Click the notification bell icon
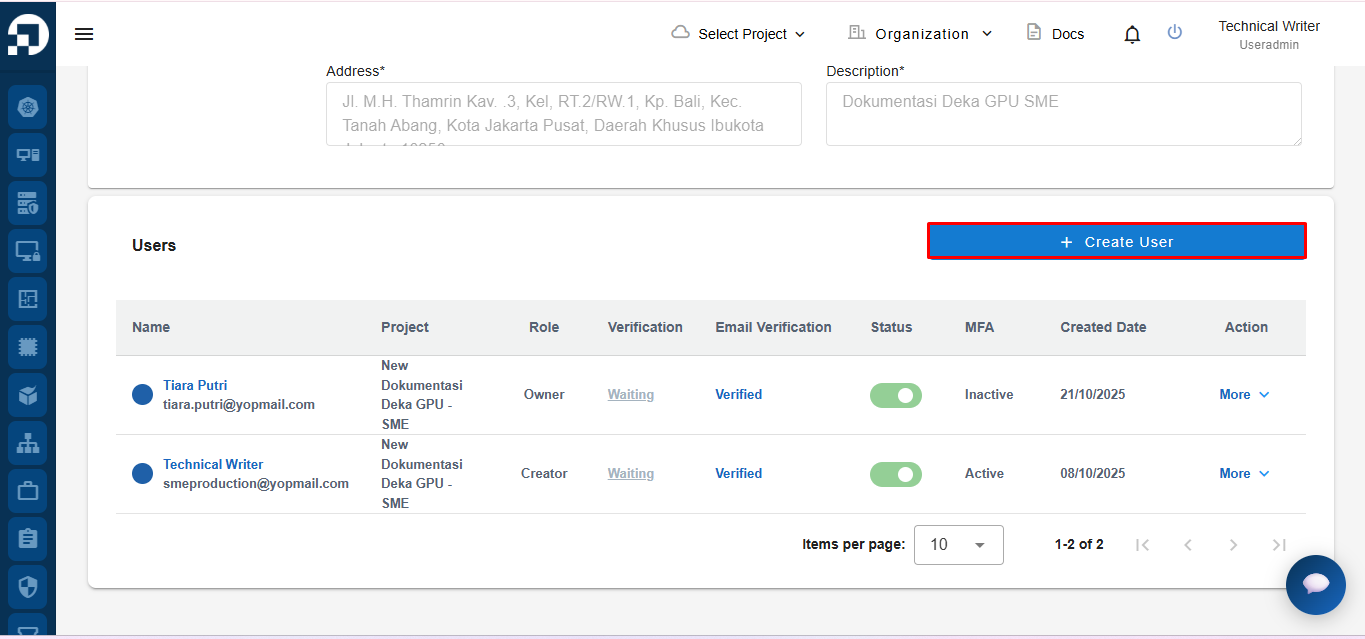The width and height of the screenshot is (1365, 639). coord(1132,35)
